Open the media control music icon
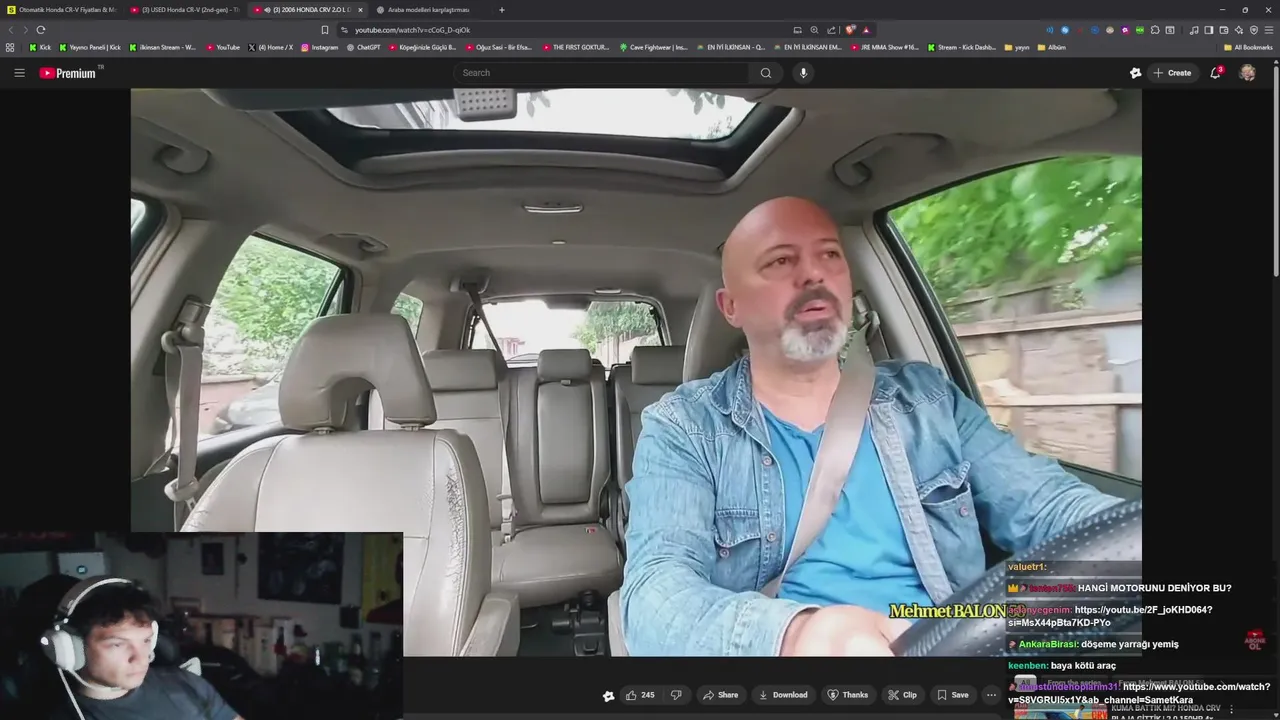Screen dimensions: 1280x720 point(1194,30)
